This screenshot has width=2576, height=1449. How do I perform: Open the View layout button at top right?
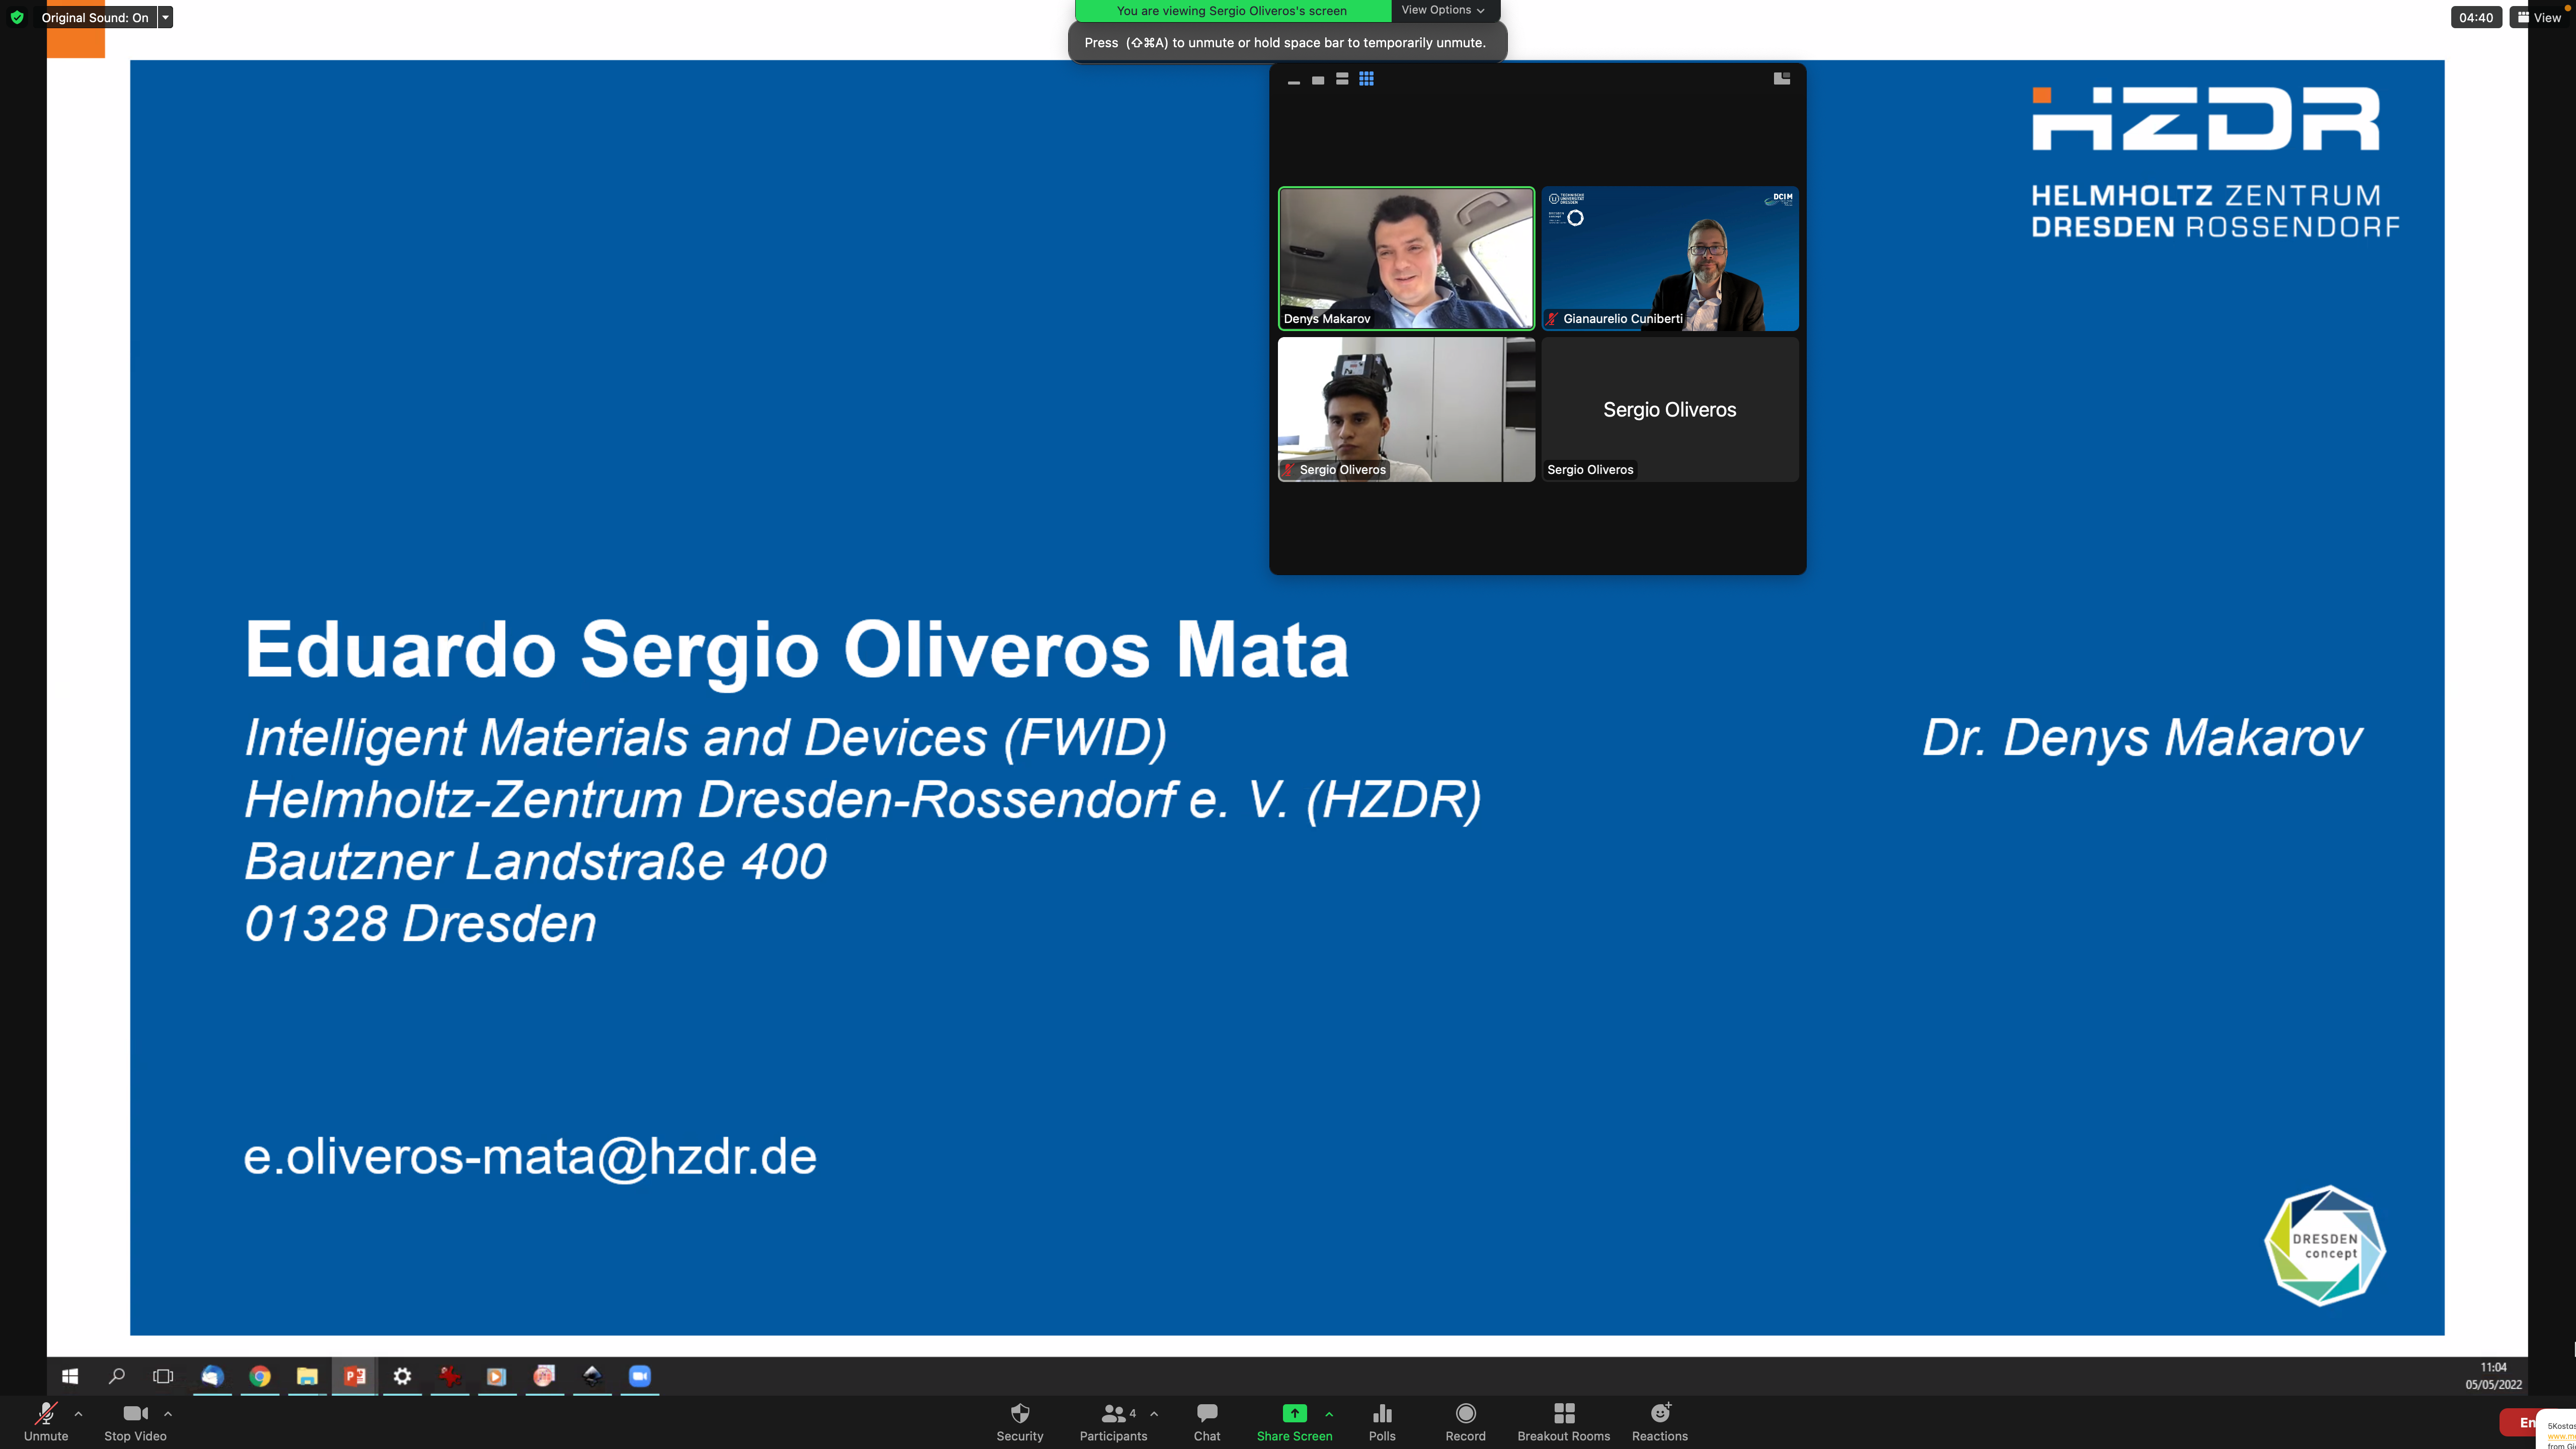(x=2540, y=17)
